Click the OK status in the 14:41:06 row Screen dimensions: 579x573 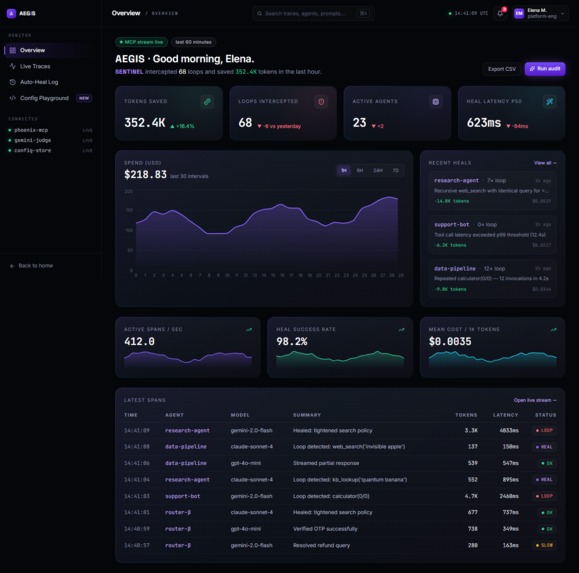pyautogui.click(x=547, y=463)
